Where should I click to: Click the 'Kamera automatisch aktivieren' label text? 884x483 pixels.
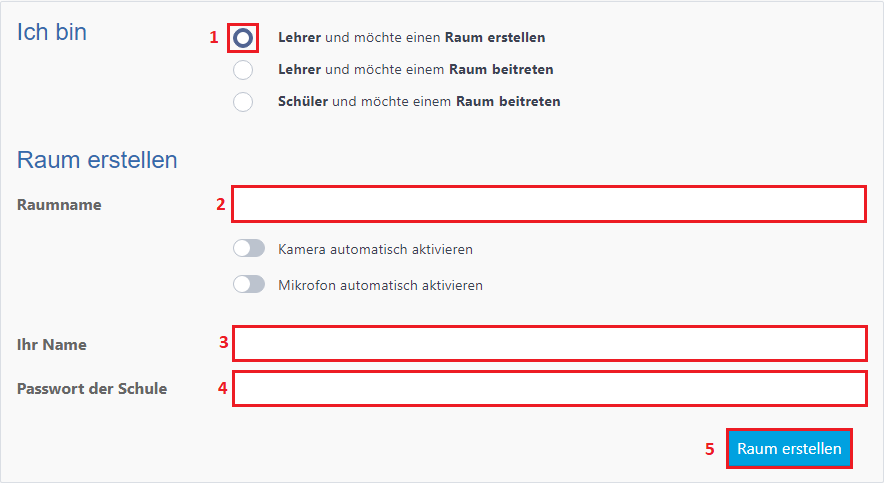[375, 249]
